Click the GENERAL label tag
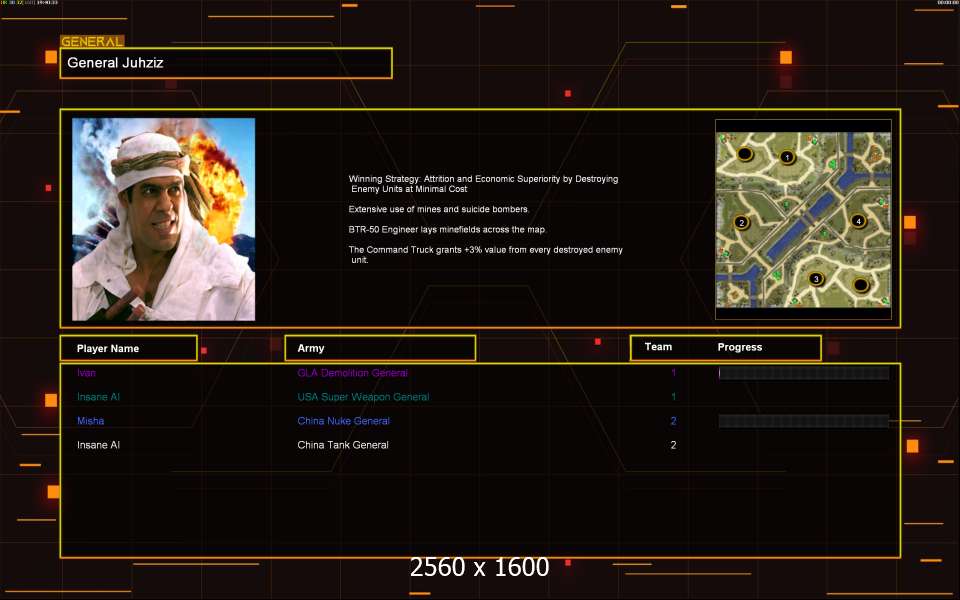 [92, 42]
